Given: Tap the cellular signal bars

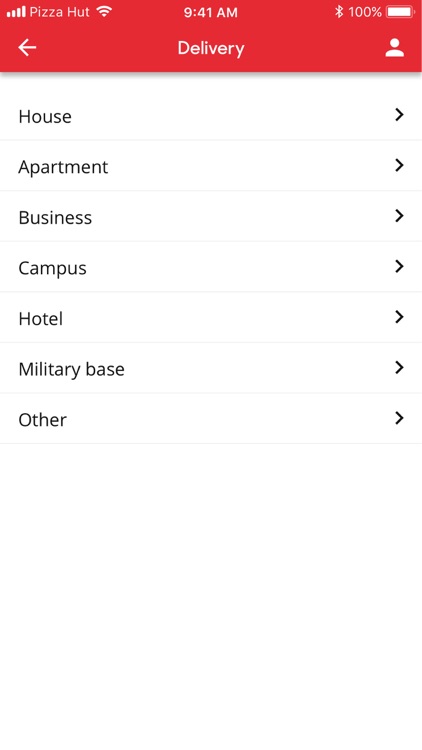Looking at the screenshot, I should (16, 11).
